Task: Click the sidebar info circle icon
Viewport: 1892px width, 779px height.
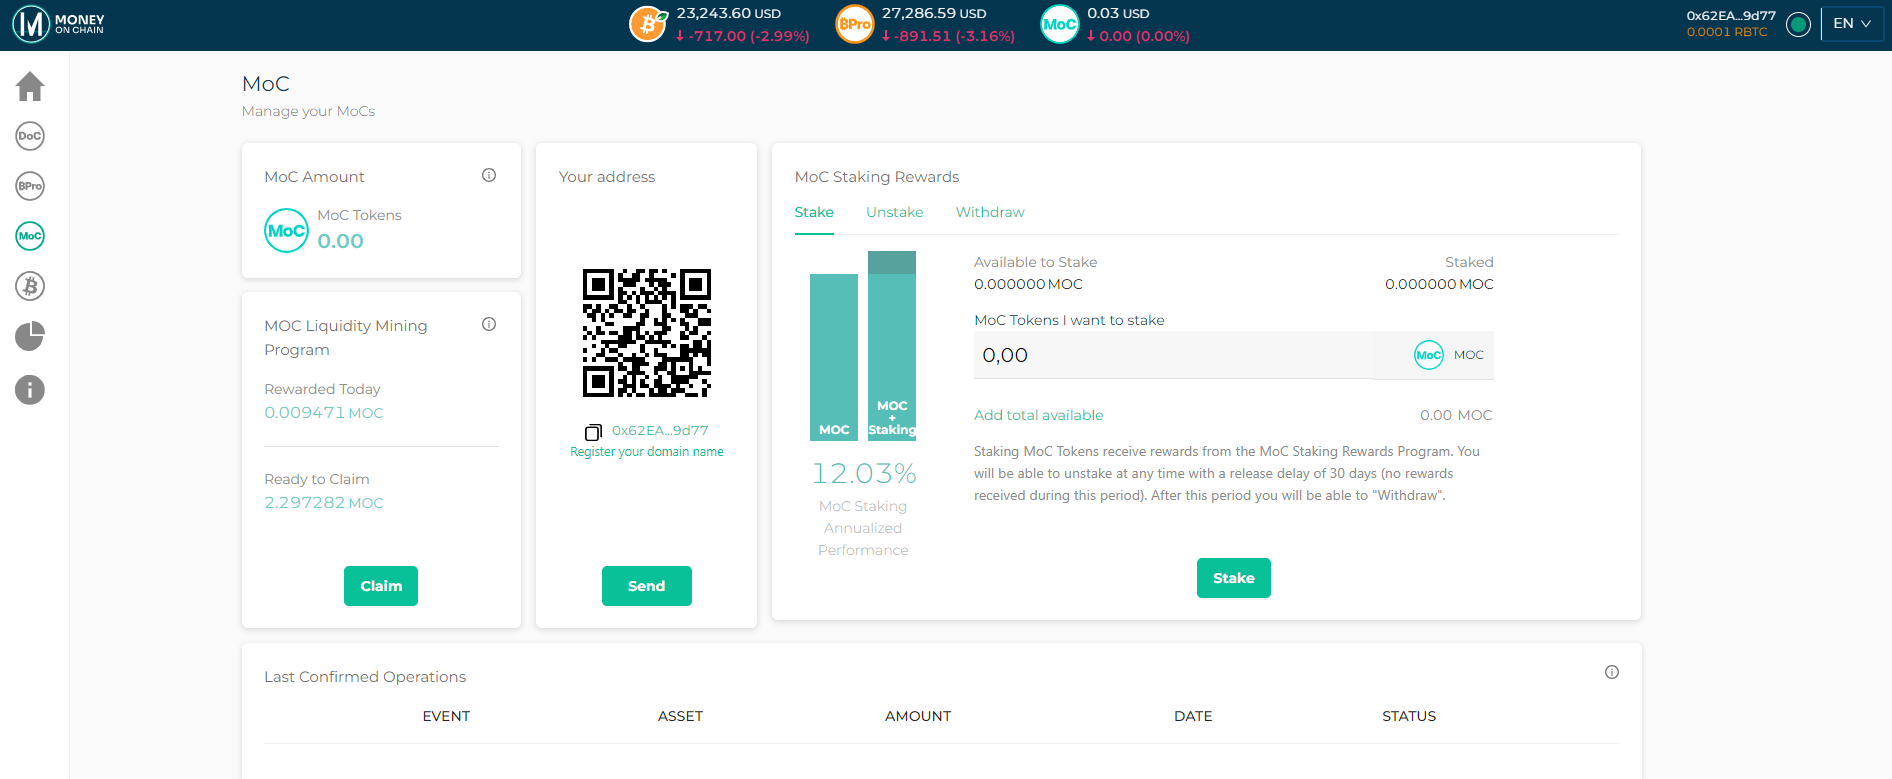Action: (30, 390)
